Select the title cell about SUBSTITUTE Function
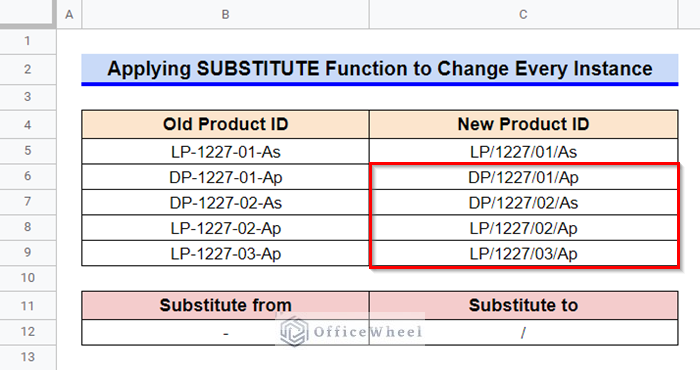The image size is (700, 370). (x=379, y=69)
